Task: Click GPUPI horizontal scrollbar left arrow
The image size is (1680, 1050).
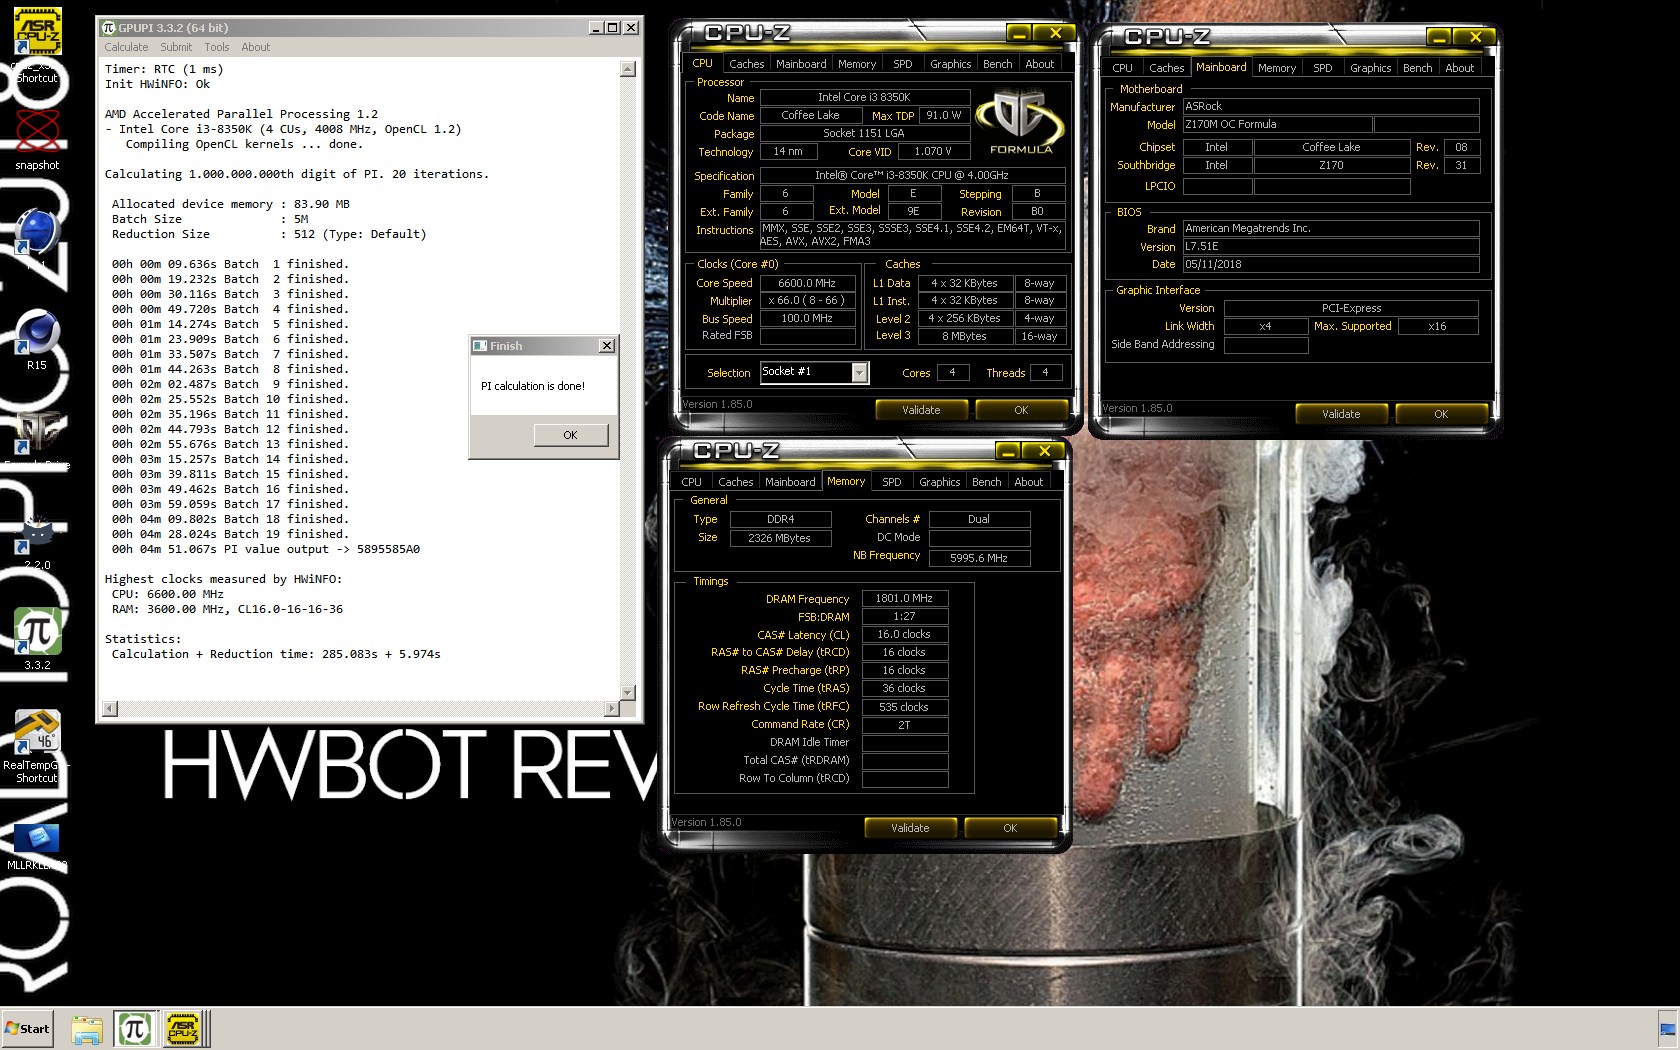Action: (x=110, y=708)
